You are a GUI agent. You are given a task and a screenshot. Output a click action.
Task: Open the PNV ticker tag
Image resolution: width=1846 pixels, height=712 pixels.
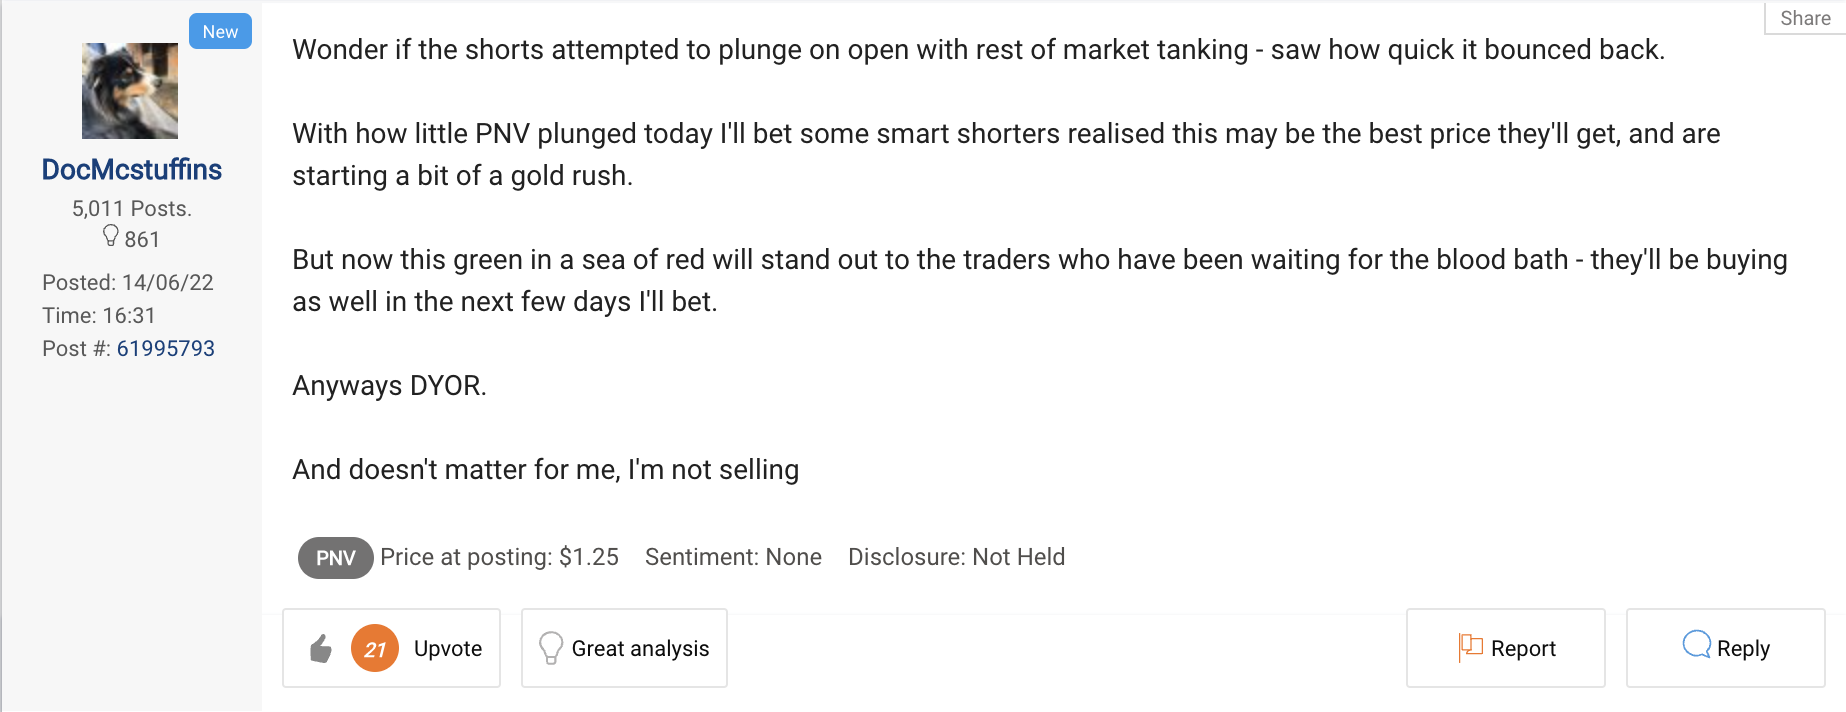click(335, 558)
